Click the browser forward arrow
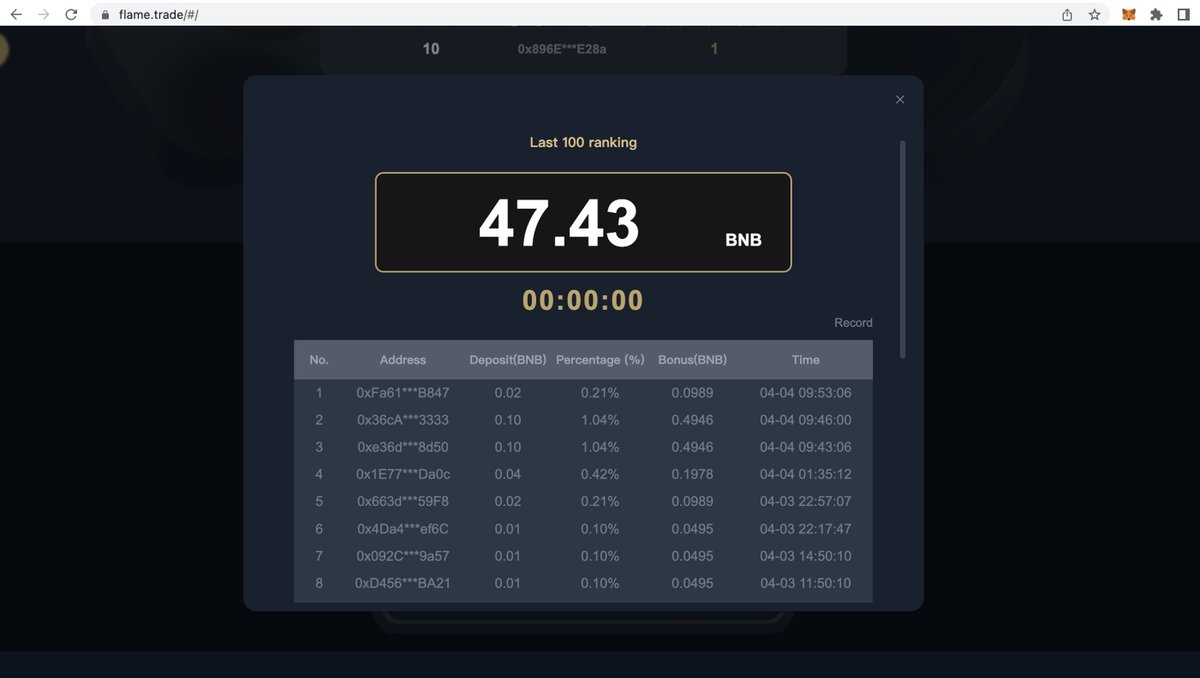Image resolution: width=1200 pixels, height=678 pixels. [43, 15]
